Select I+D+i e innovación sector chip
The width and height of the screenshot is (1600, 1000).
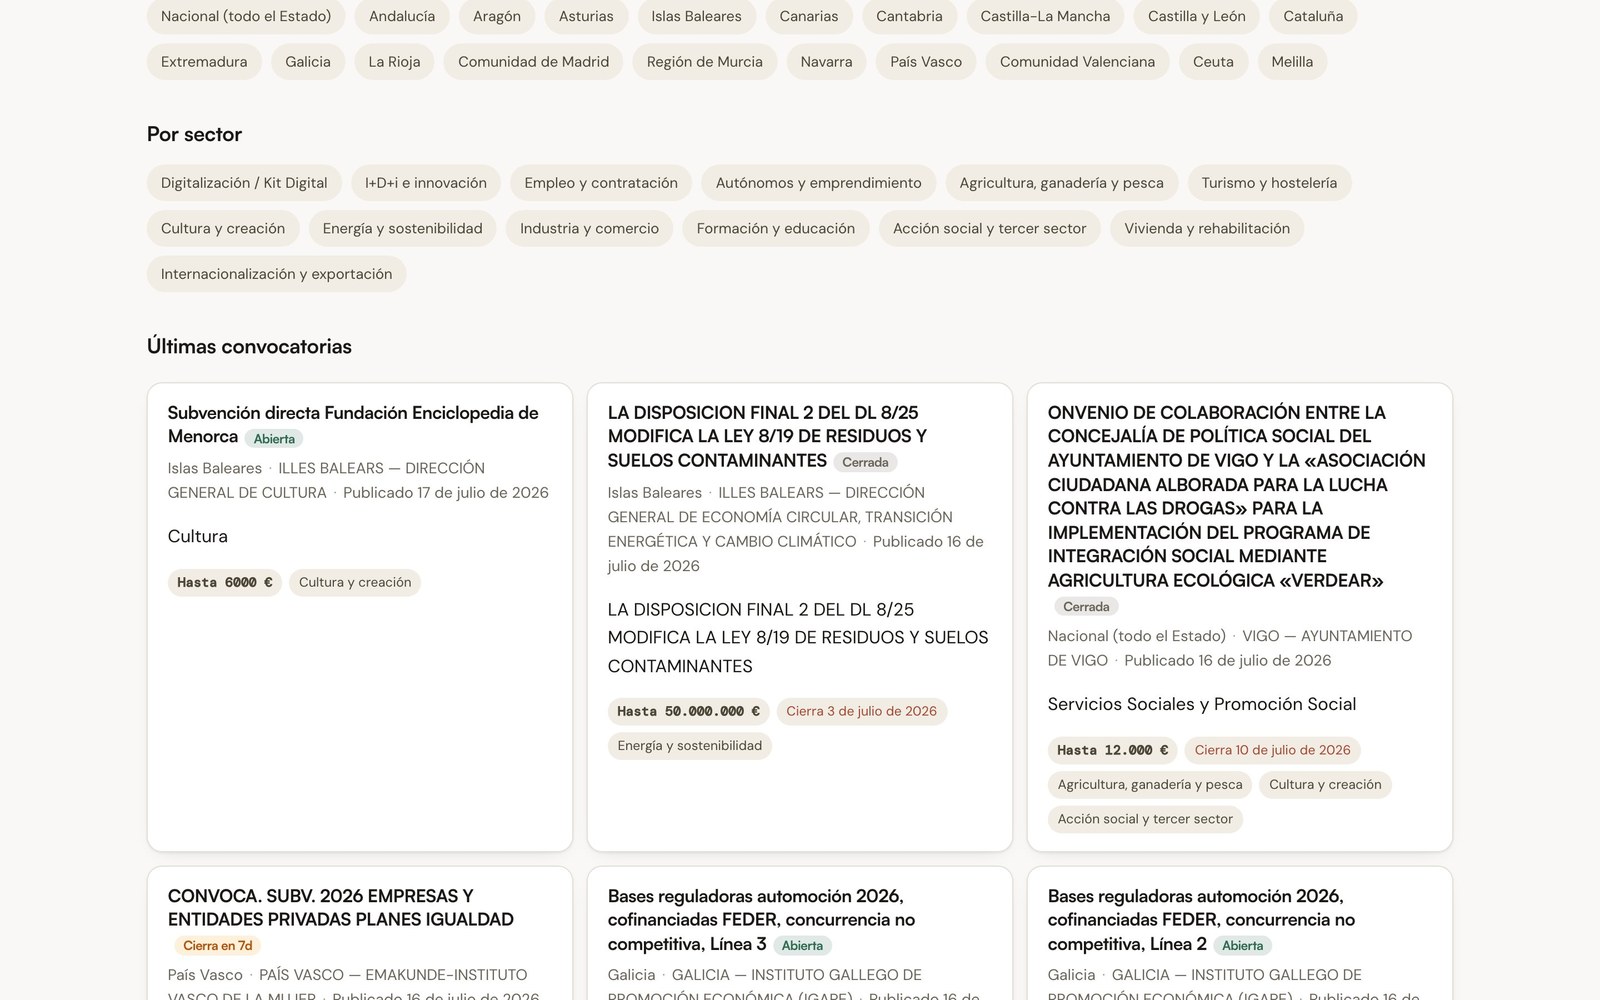click(x=426, y=183)
